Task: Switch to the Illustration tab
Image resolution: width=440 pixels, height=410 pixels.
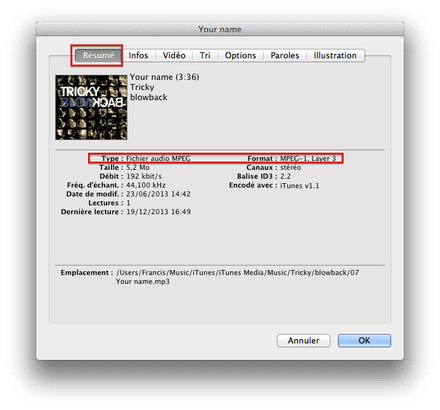Action: (x=335, y=55)
